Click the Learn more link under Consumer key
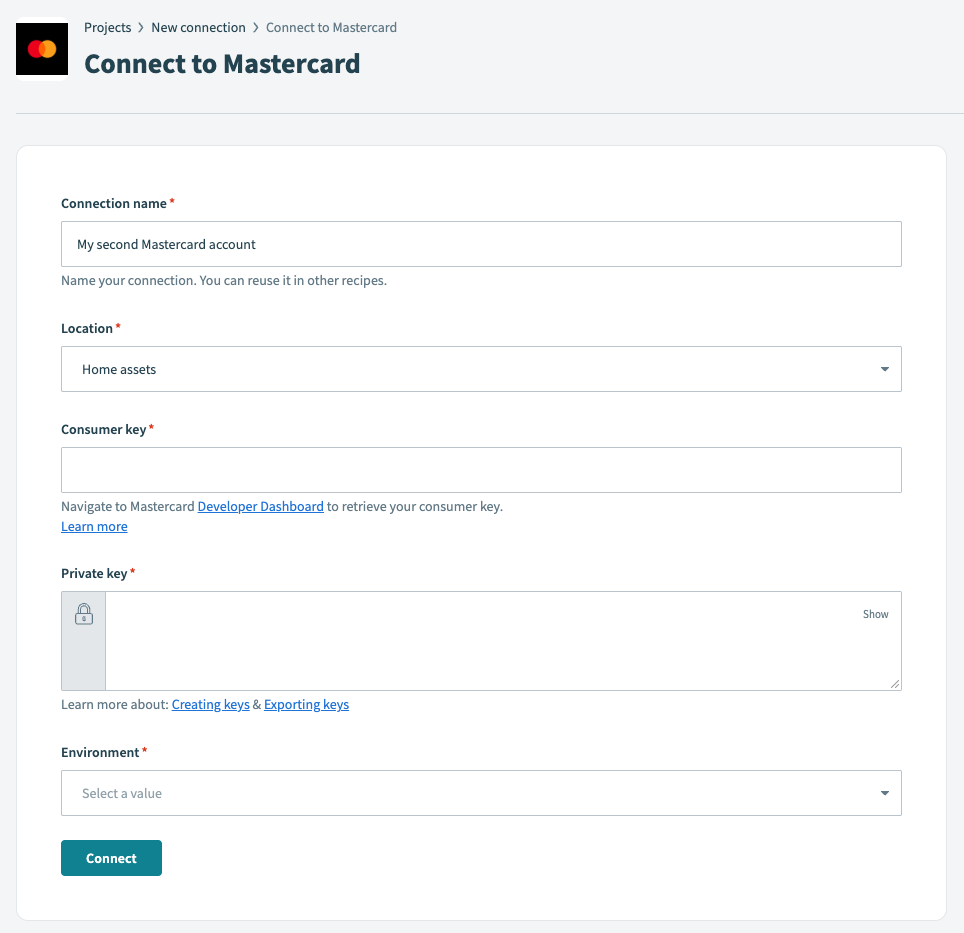964x933 pixels. click(93, 526)
